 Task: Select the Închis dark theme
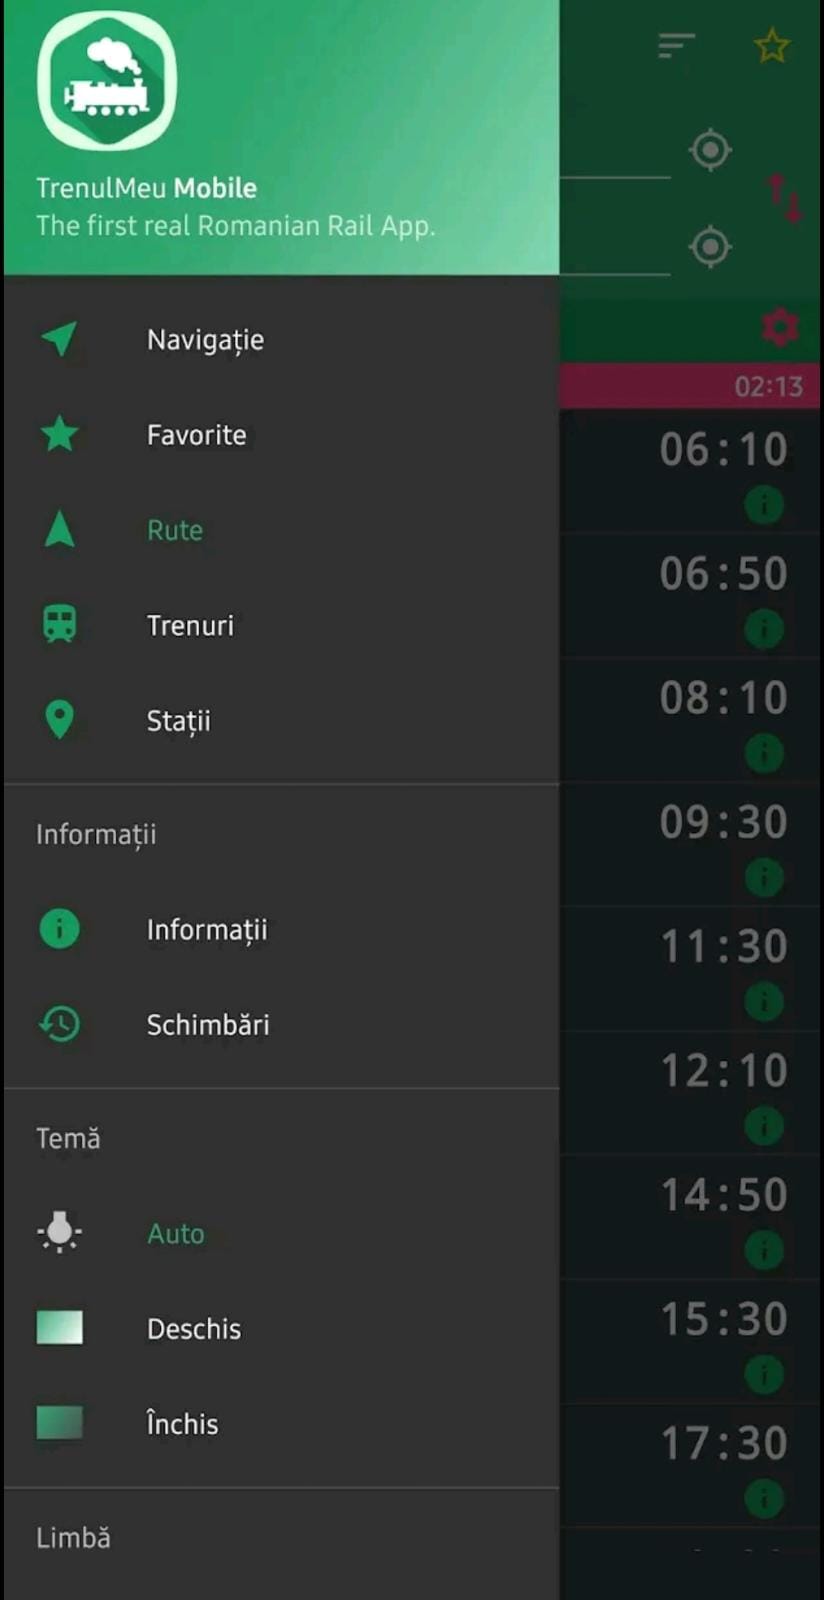tap(182, 1424)
